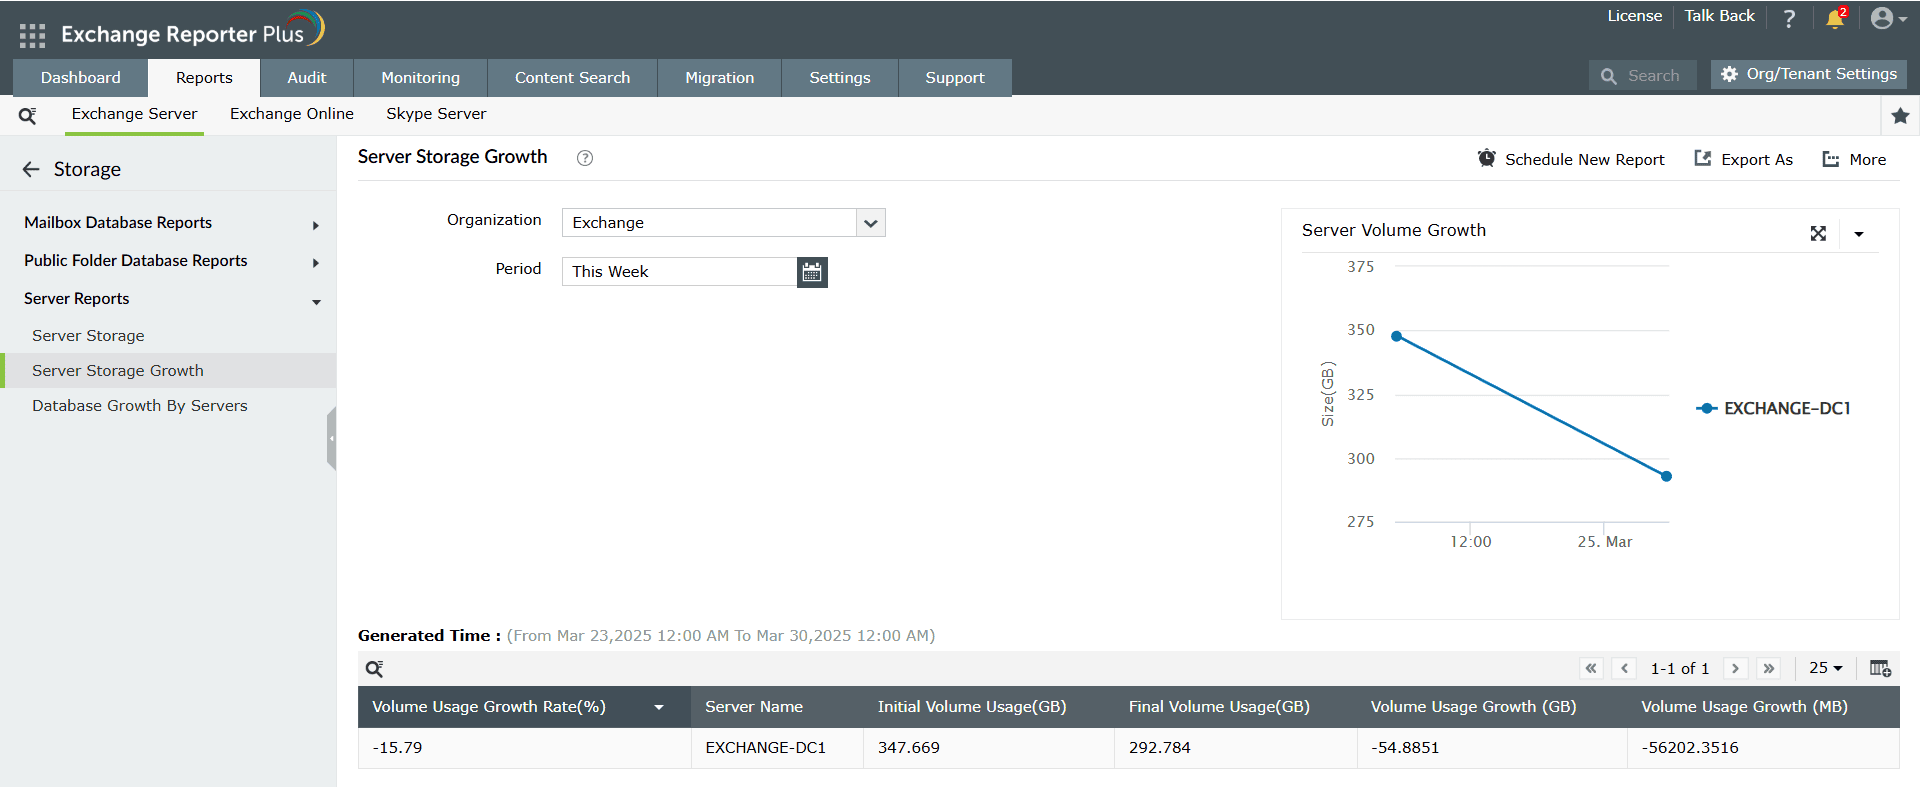Click the chart's starting data point near 350
1920x787 pixels.
(x=1397, y=336)
